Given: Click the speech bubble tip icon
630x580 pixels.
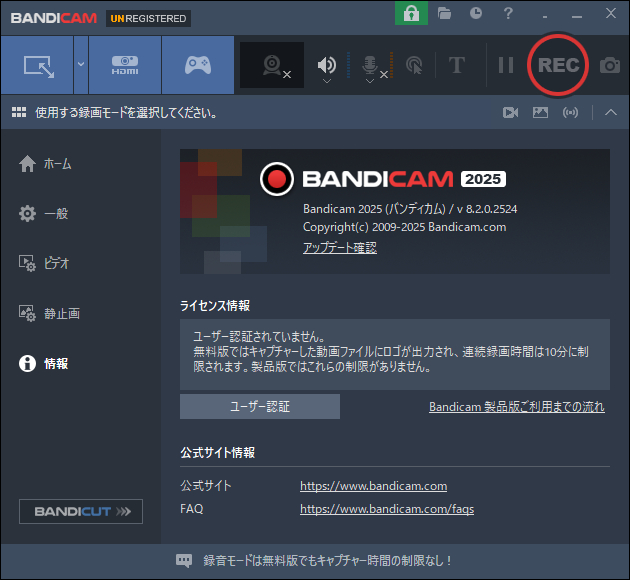Looking at the screenshot, I should 184,560.
